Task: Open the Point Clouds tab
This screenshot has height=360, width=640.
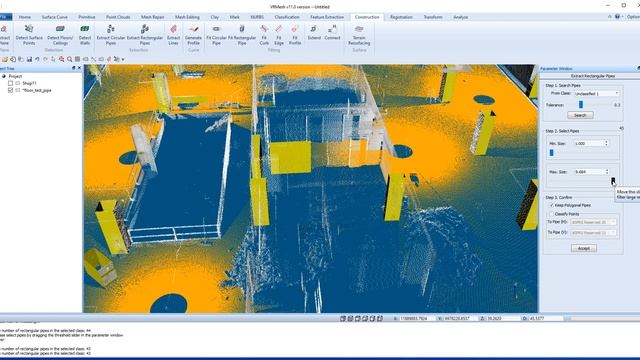Action: 118,17
